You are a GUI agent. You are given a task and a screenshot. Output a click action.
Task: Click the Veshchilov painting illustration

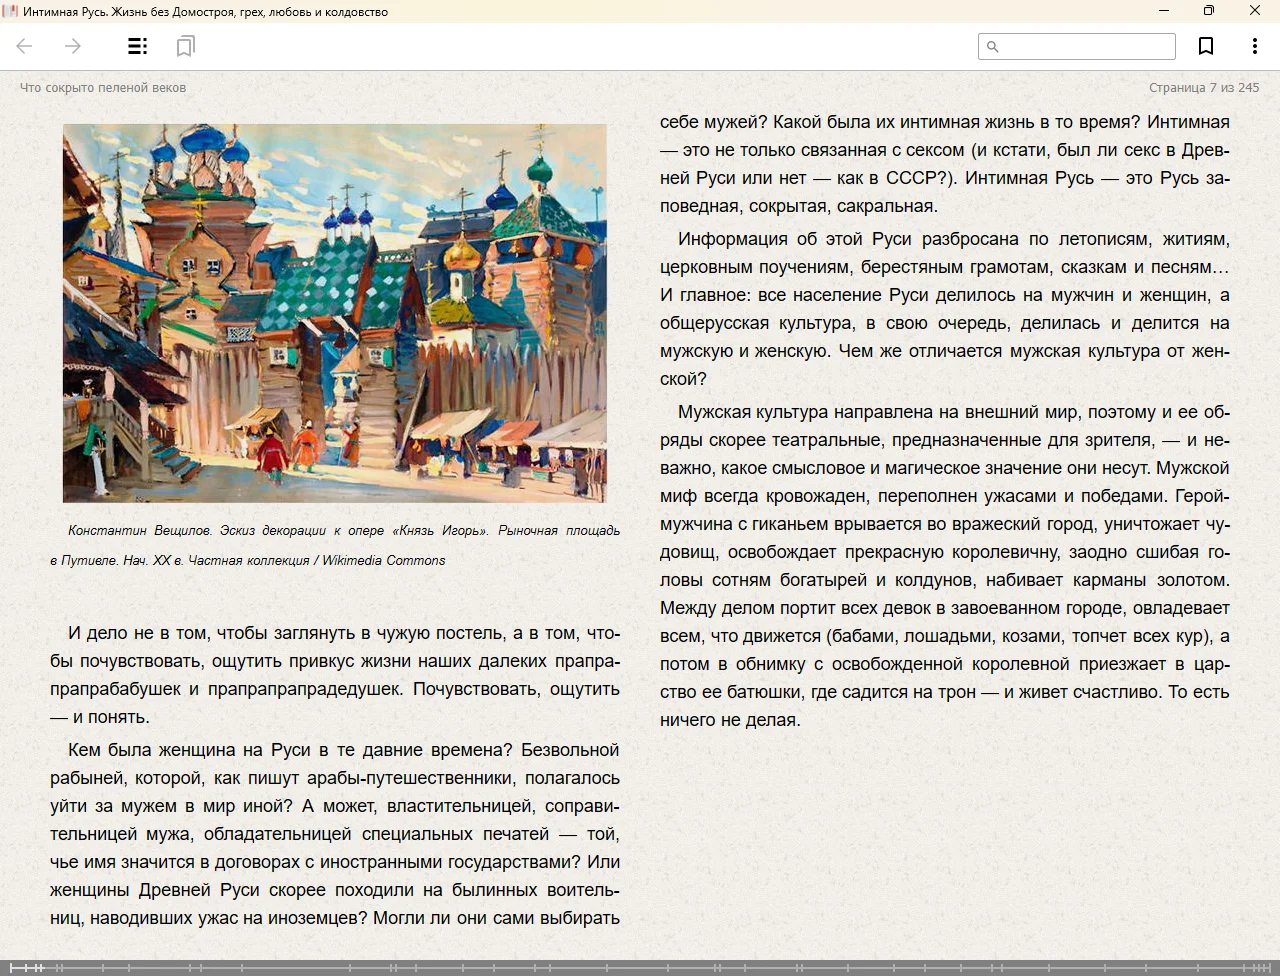click(334, 312)
